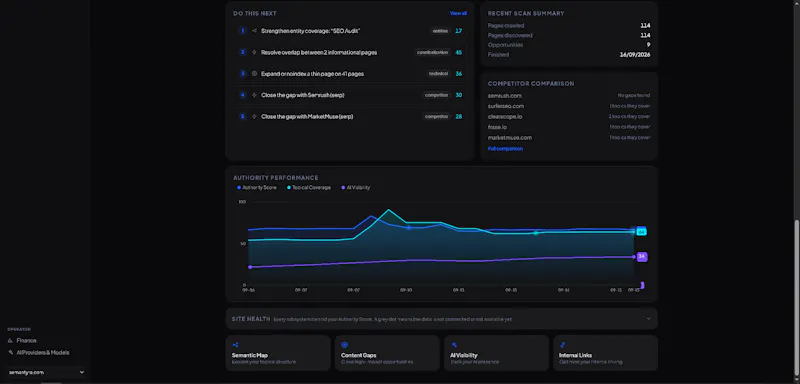The image size is (800, 384).
Task: Click the purple 34 end-value badge on chart
Action: coord(642,257)
